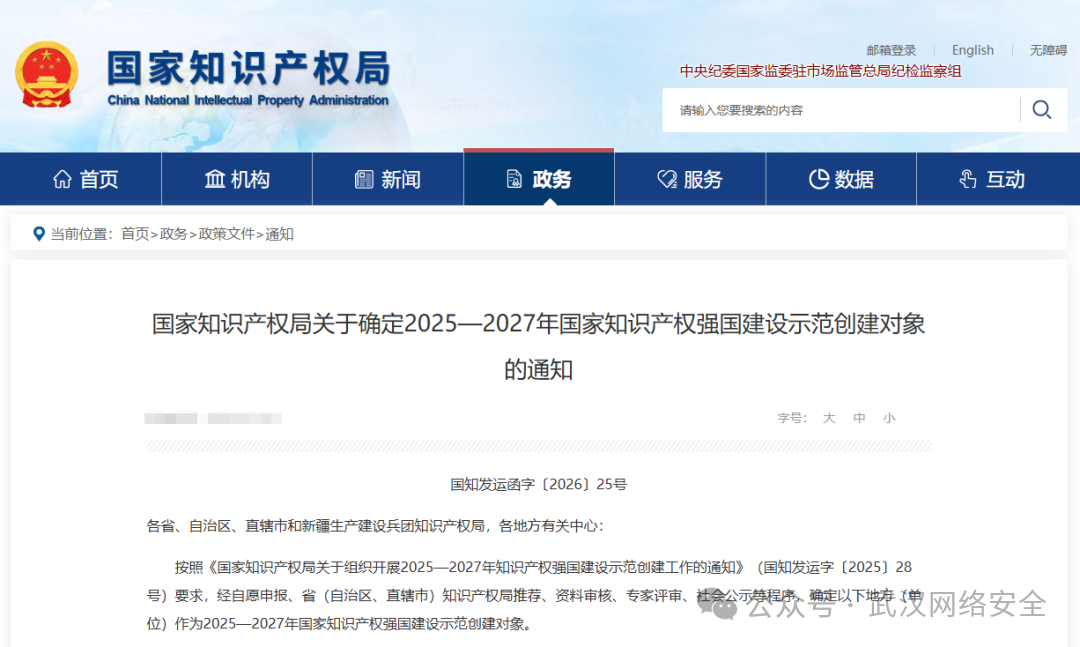
Task: Set font size to 中
Action: [859, 418]
